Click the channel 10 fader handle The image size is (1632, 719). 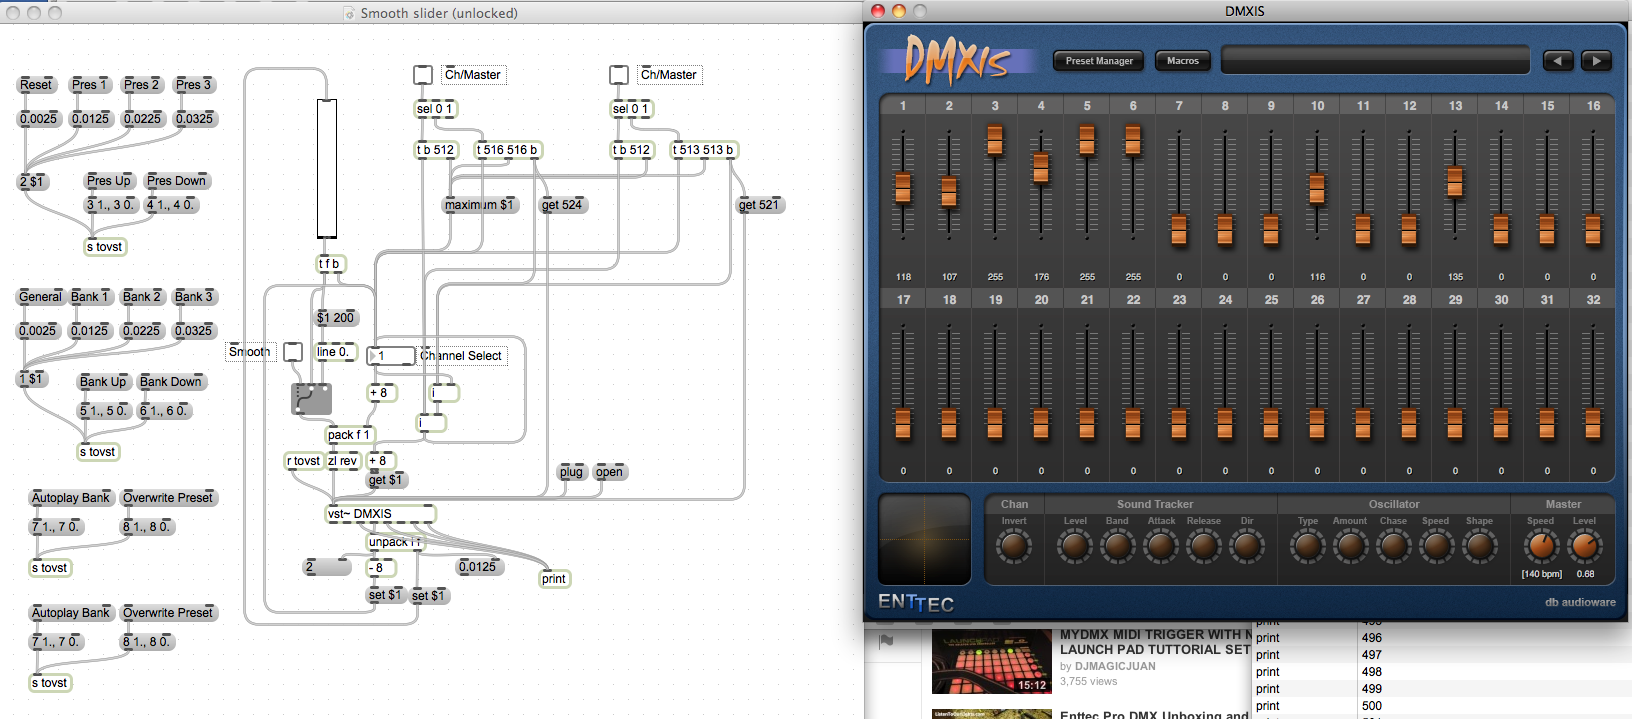(x=1317, y=188)
